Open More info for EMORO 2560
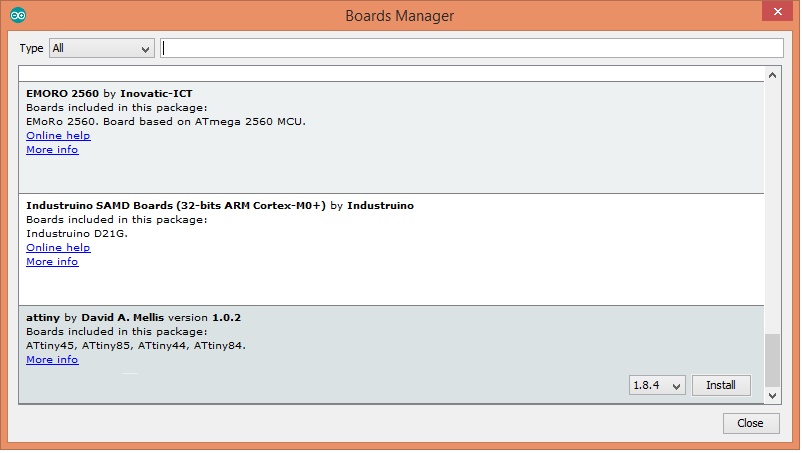Screen dimensions: 802x453 [52, 150]
